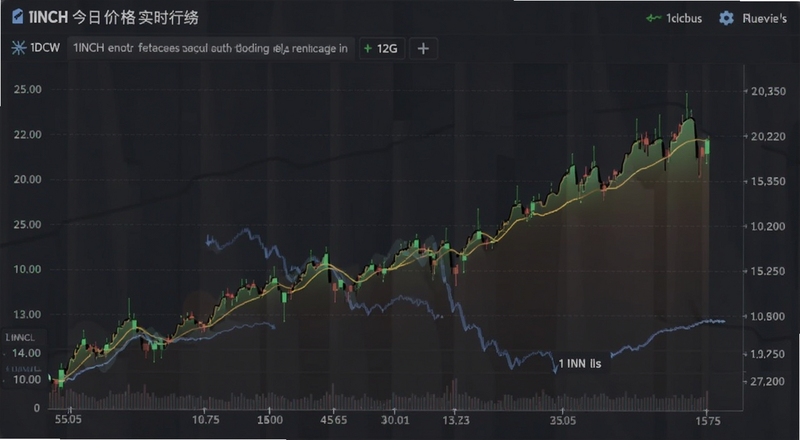
Task: Click the 1INCH 今日价格 page title
Action: point(113,17)
